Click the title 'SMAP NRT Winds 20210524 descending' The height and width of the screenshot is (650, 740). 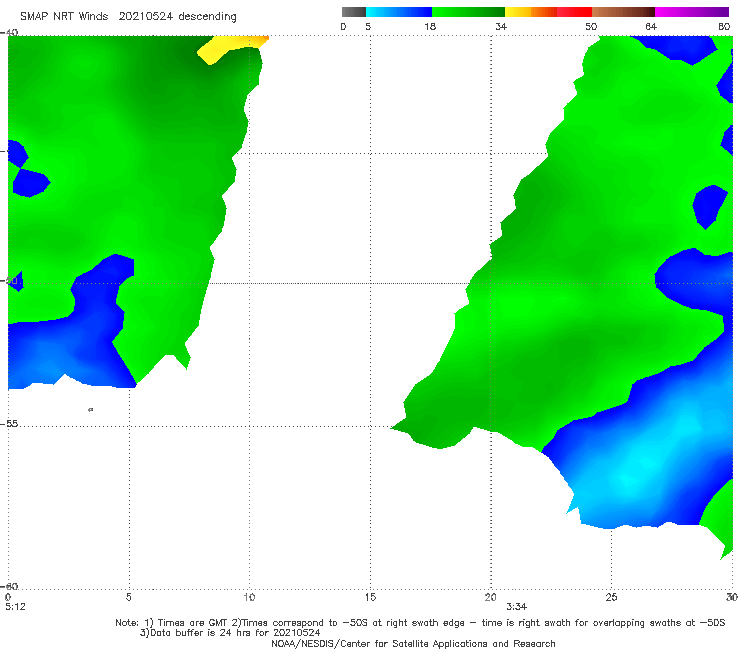pyautogui.click(x=128, y=17)
